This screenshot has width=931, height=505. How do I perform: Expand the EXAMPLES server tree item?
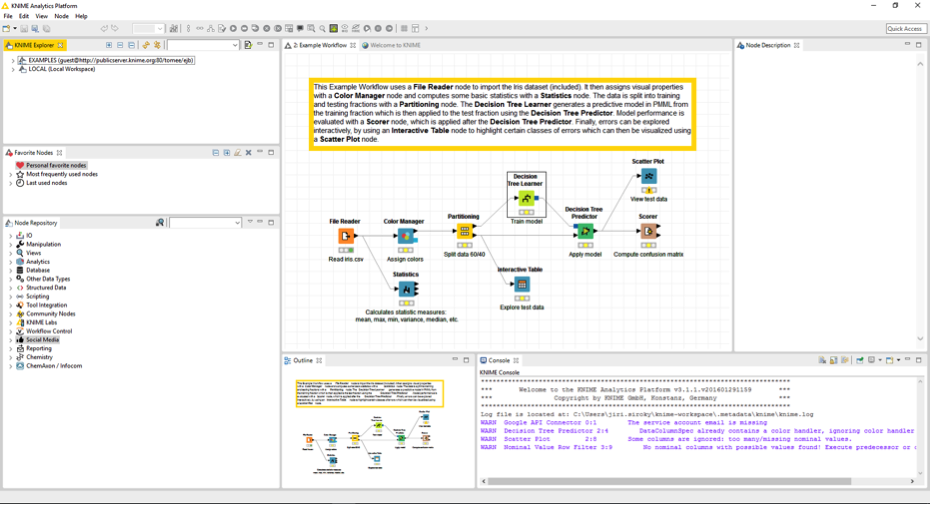click(13, 61)
